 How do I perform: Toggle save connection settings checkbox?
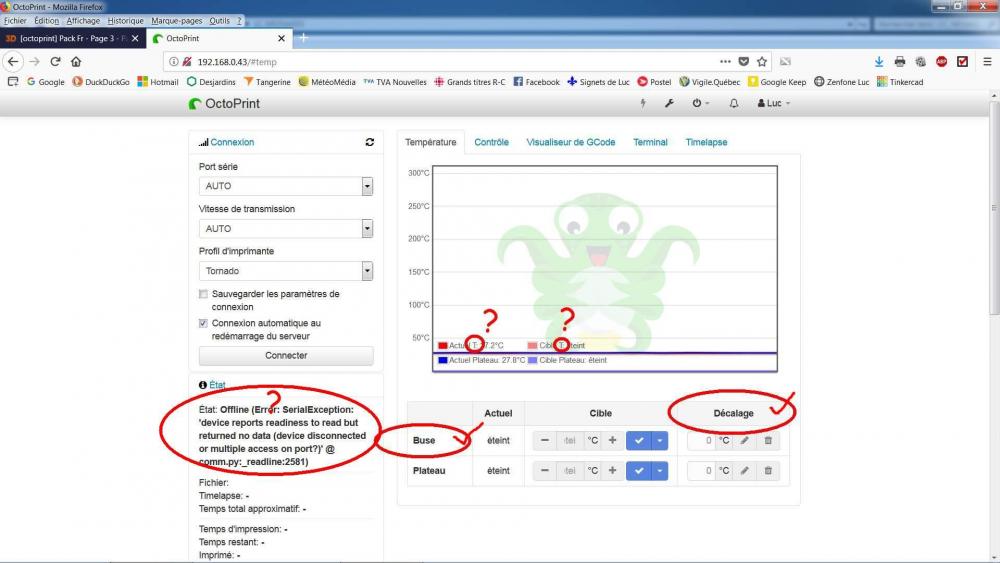click(203, 294)
